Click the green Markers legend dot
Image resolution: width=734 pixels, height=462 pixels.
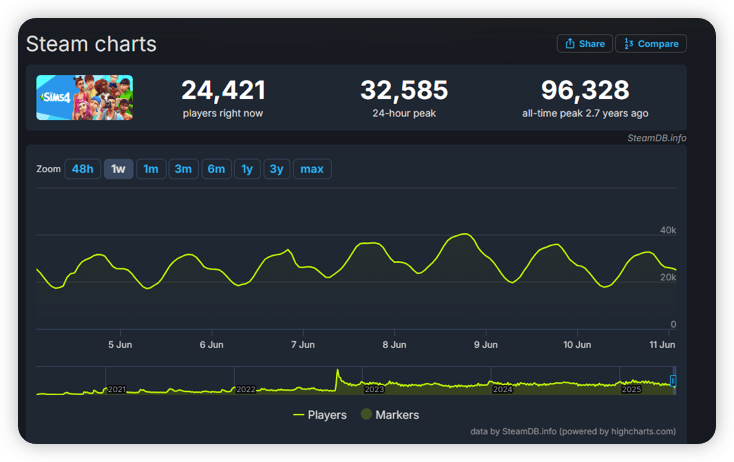click(367, 414)
